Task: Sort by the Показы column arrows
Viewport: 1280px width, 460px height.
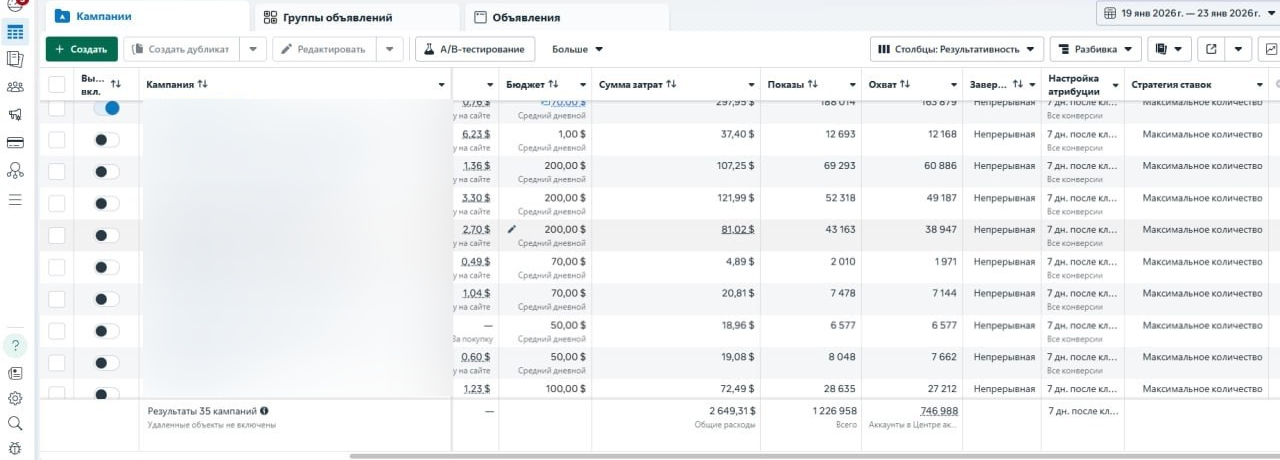Action: pos(813,85)
